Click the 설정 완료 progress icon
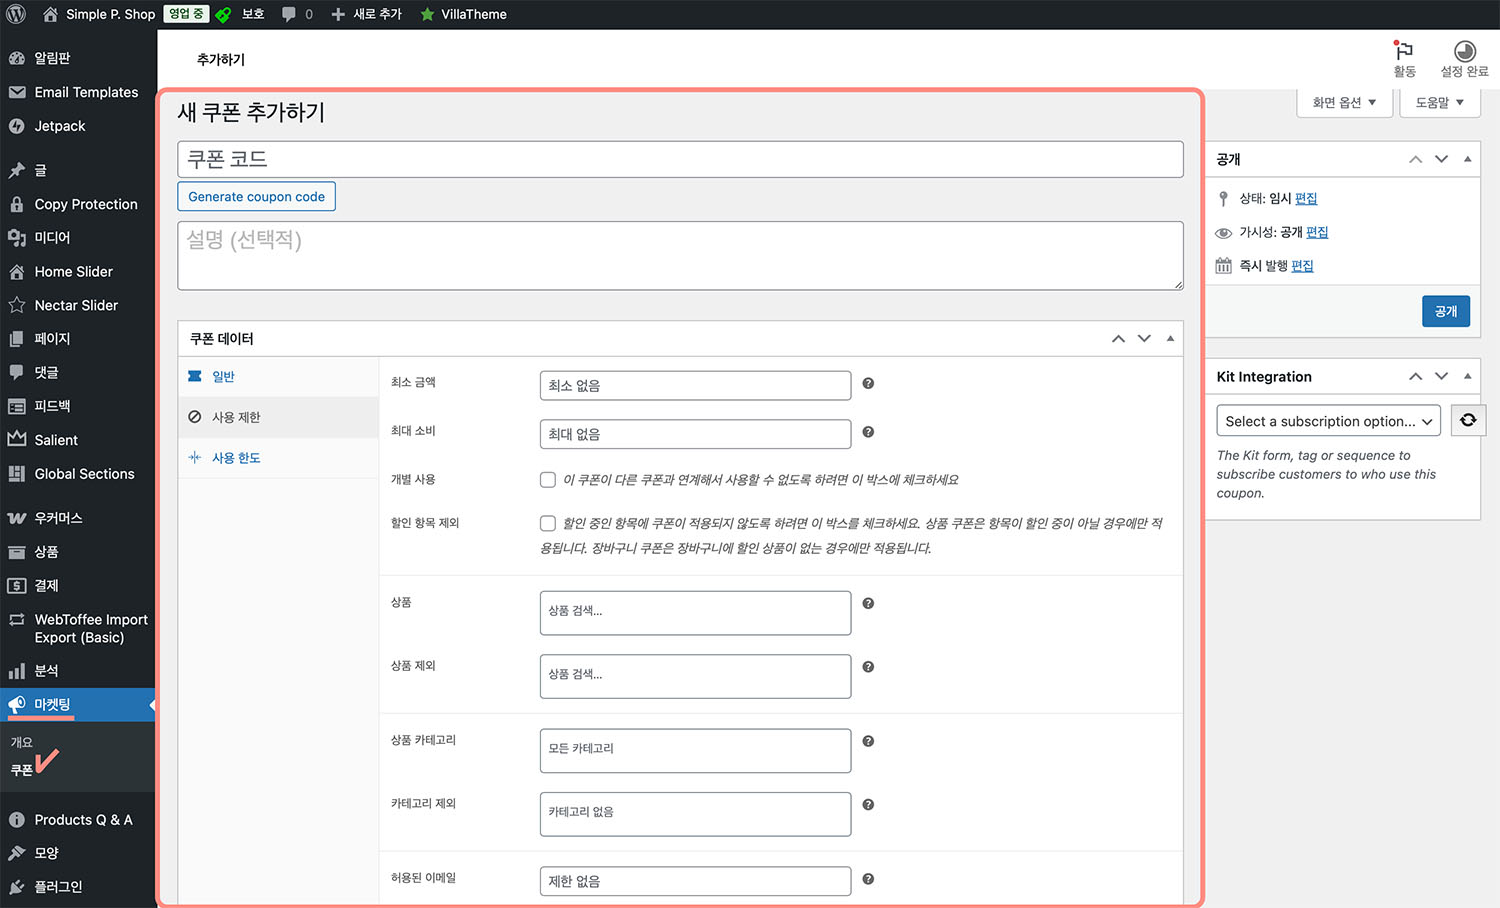Viewport: 1500px width, 908px height. point(1465,51)
